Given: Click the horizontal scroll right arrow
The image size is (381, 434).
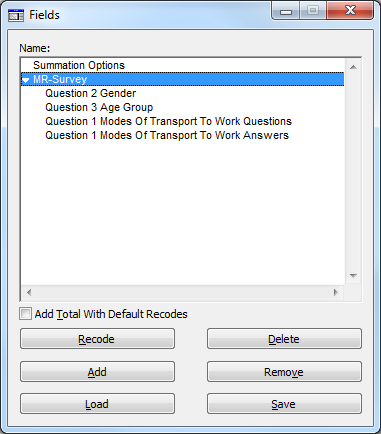Looking at the screenshot, I should click(336, 293).
